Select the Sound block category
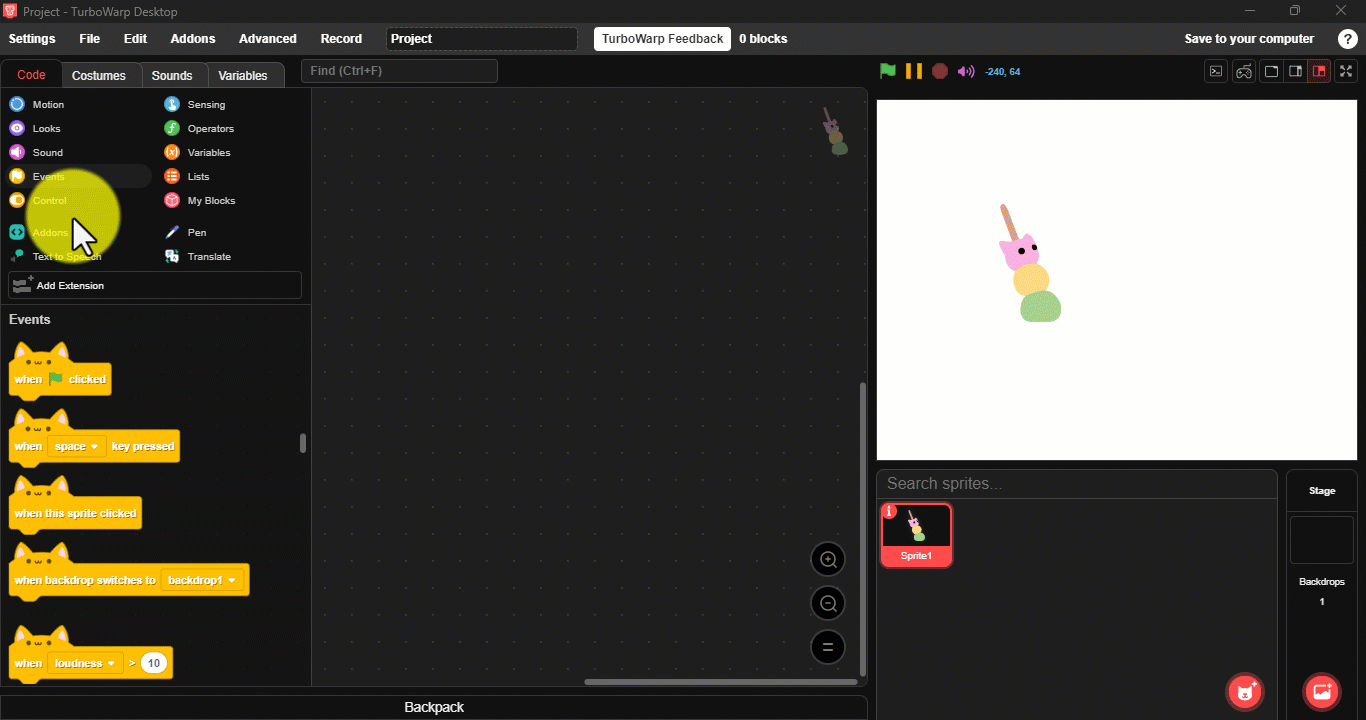 pyautogui.click(x=36, y=152)
